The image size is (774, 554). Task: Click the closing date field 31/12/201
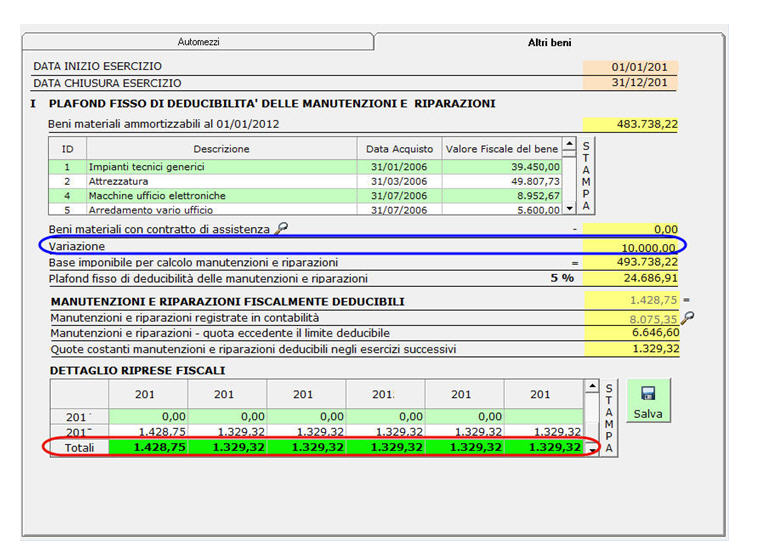pyautogui.click(x=630, y=82)
